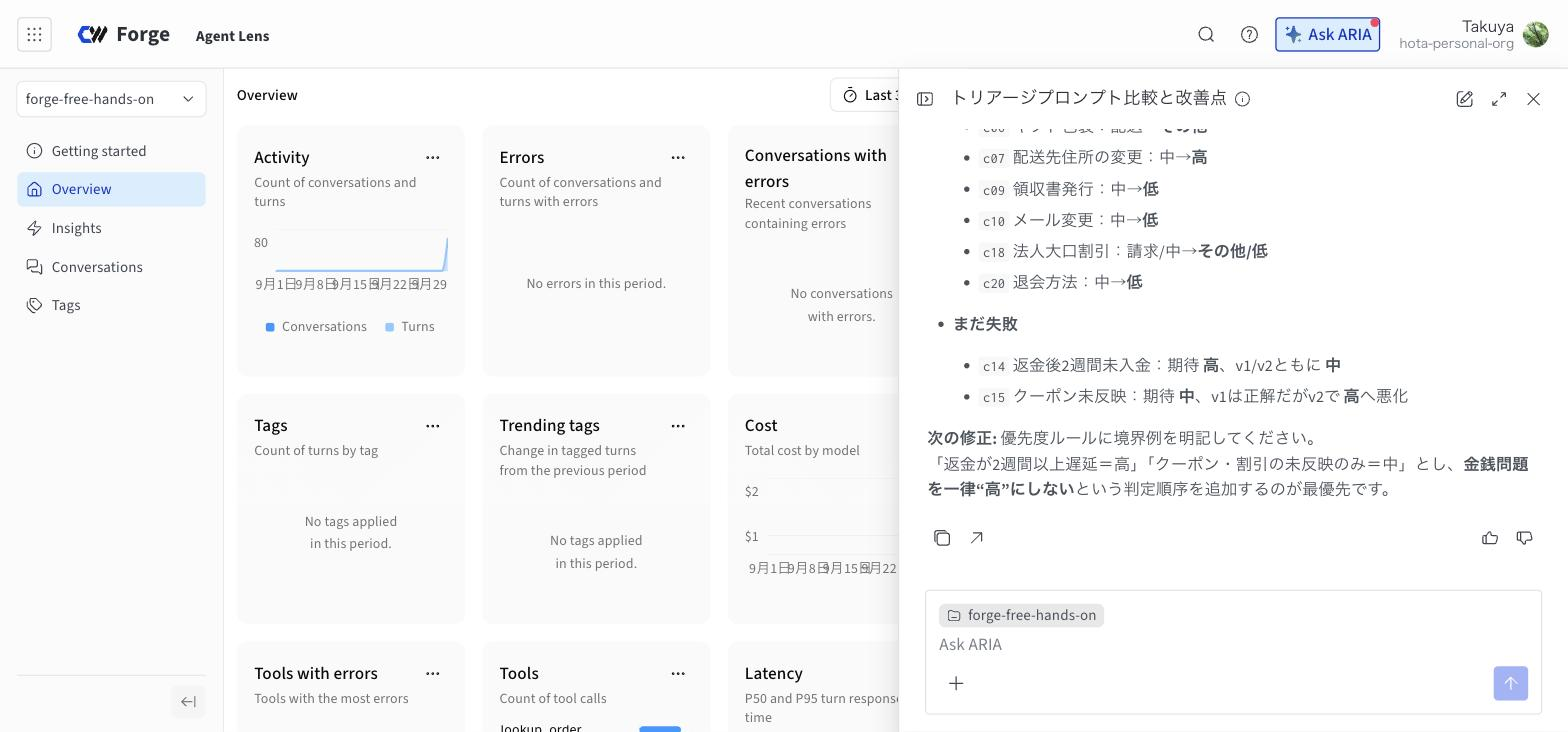1568x732 pixels.
Task: Toggle the Turns legend entry
Action: (410, 327)
